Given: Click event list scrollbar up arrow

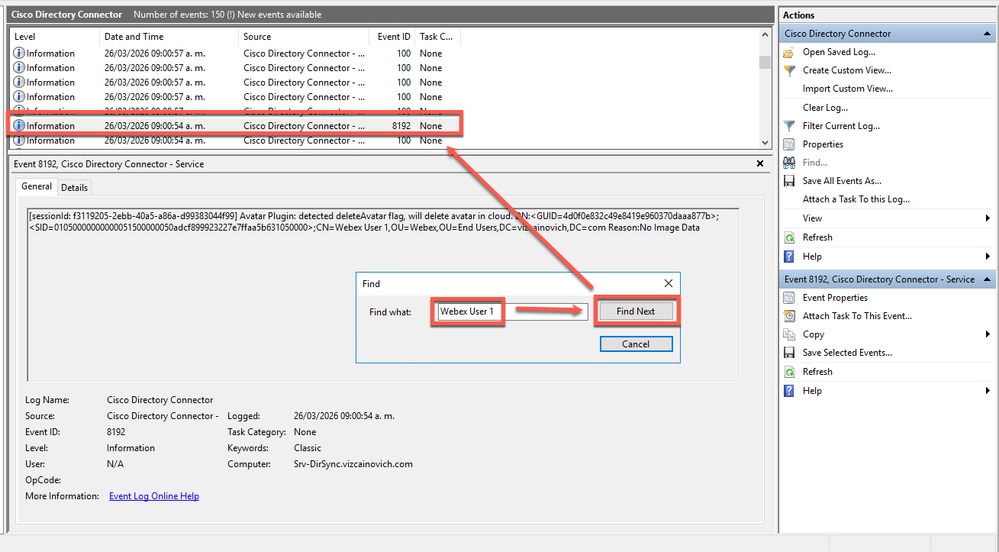Looking at the screenshot, I should pos(765,35).
